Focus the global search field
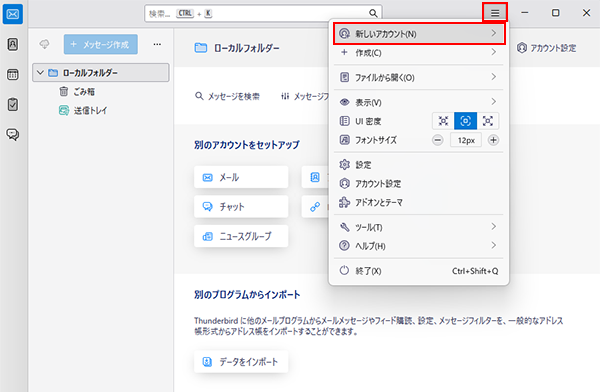This screenshot has height=392, width=600. [x=263, y=13]
